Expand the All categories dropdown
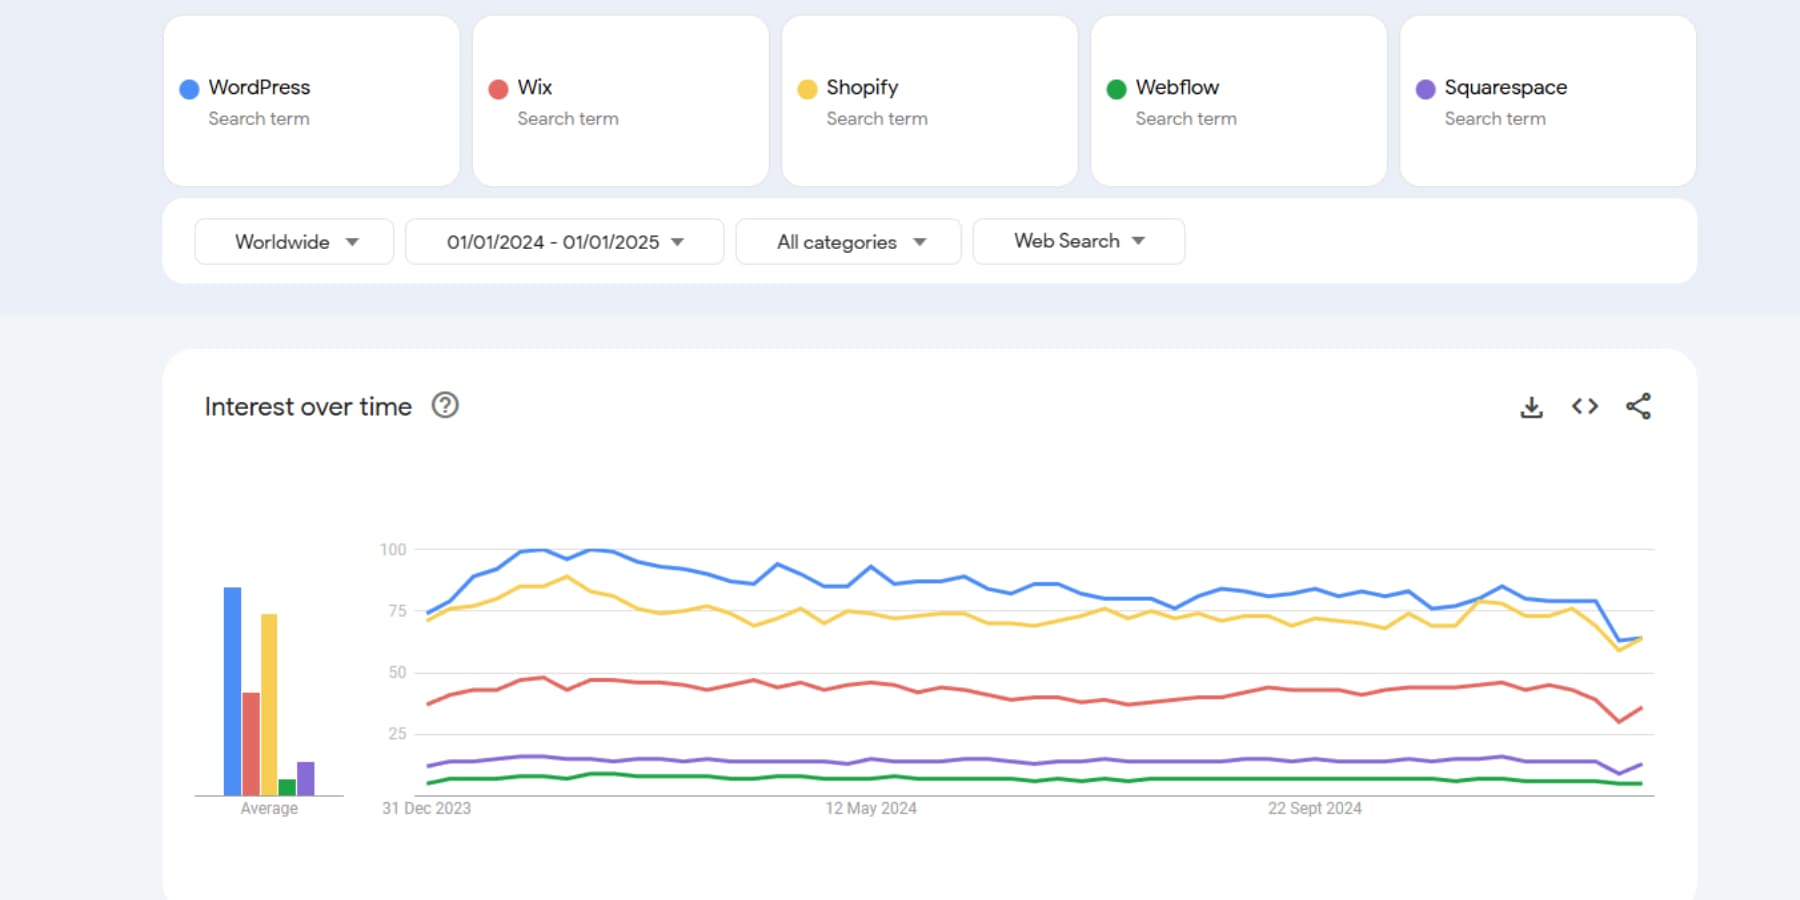The width and height of the screenshot is (1800, 900). (x=848, y=241)
